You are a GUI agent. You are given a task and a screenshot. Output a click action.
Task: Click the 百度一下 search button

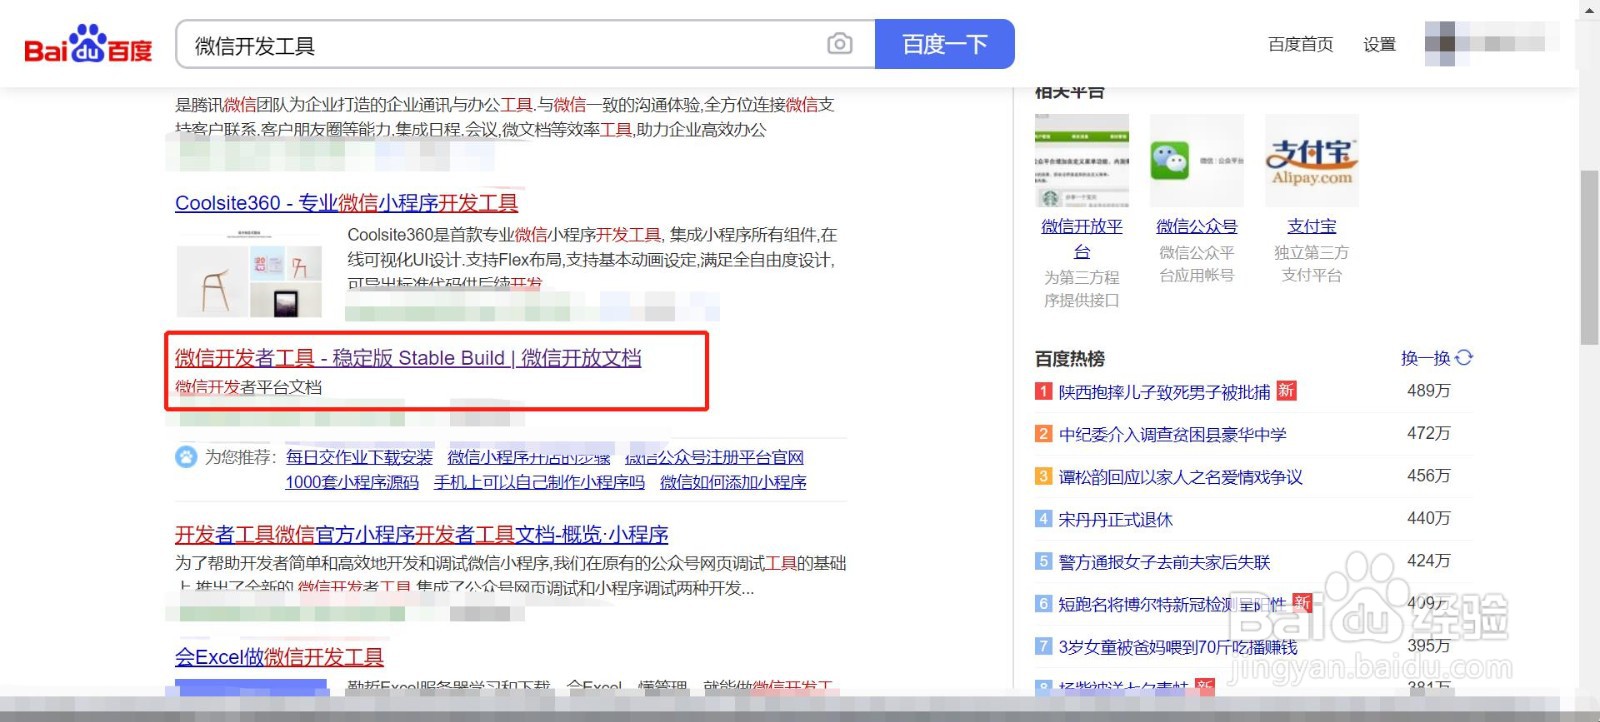945,44
